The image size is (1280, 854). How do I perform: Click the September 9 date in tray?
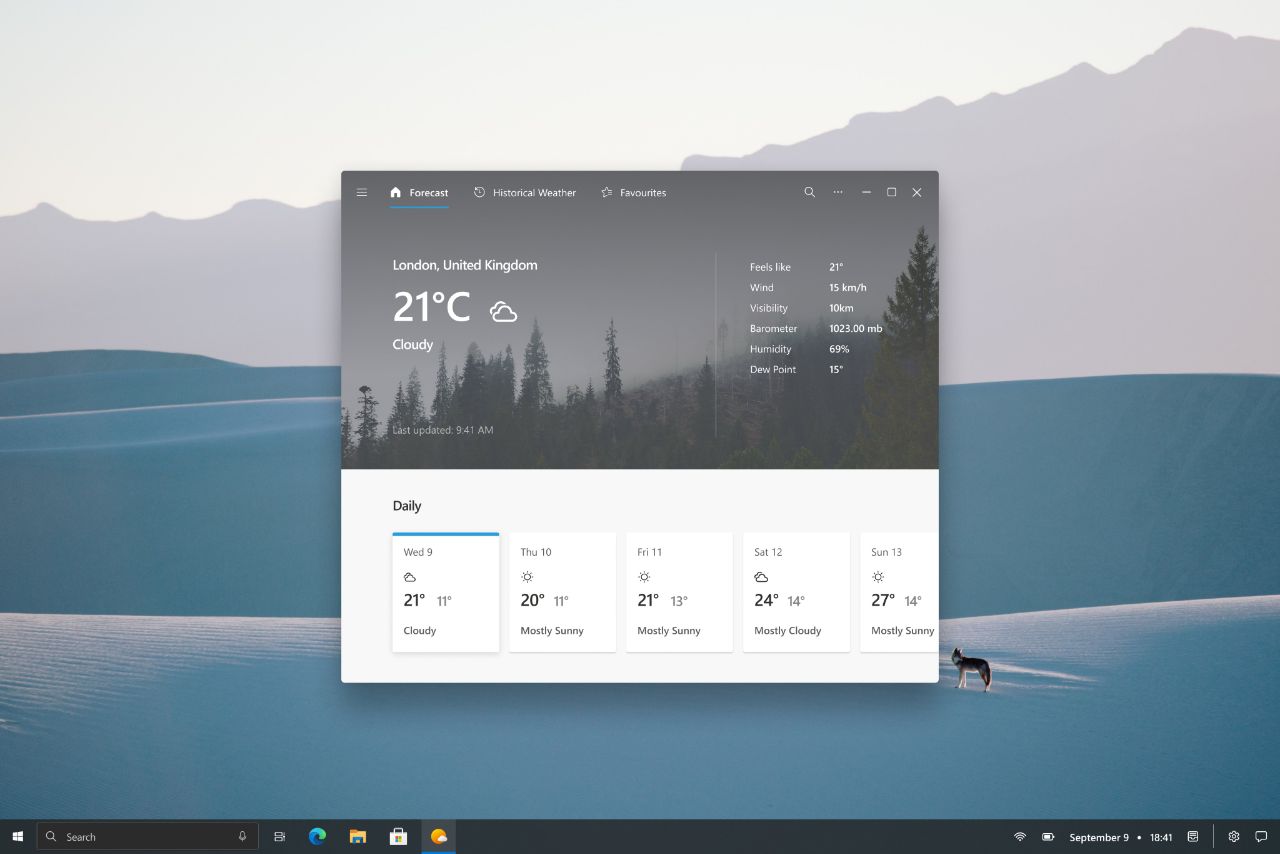(x=1099, y=838)
